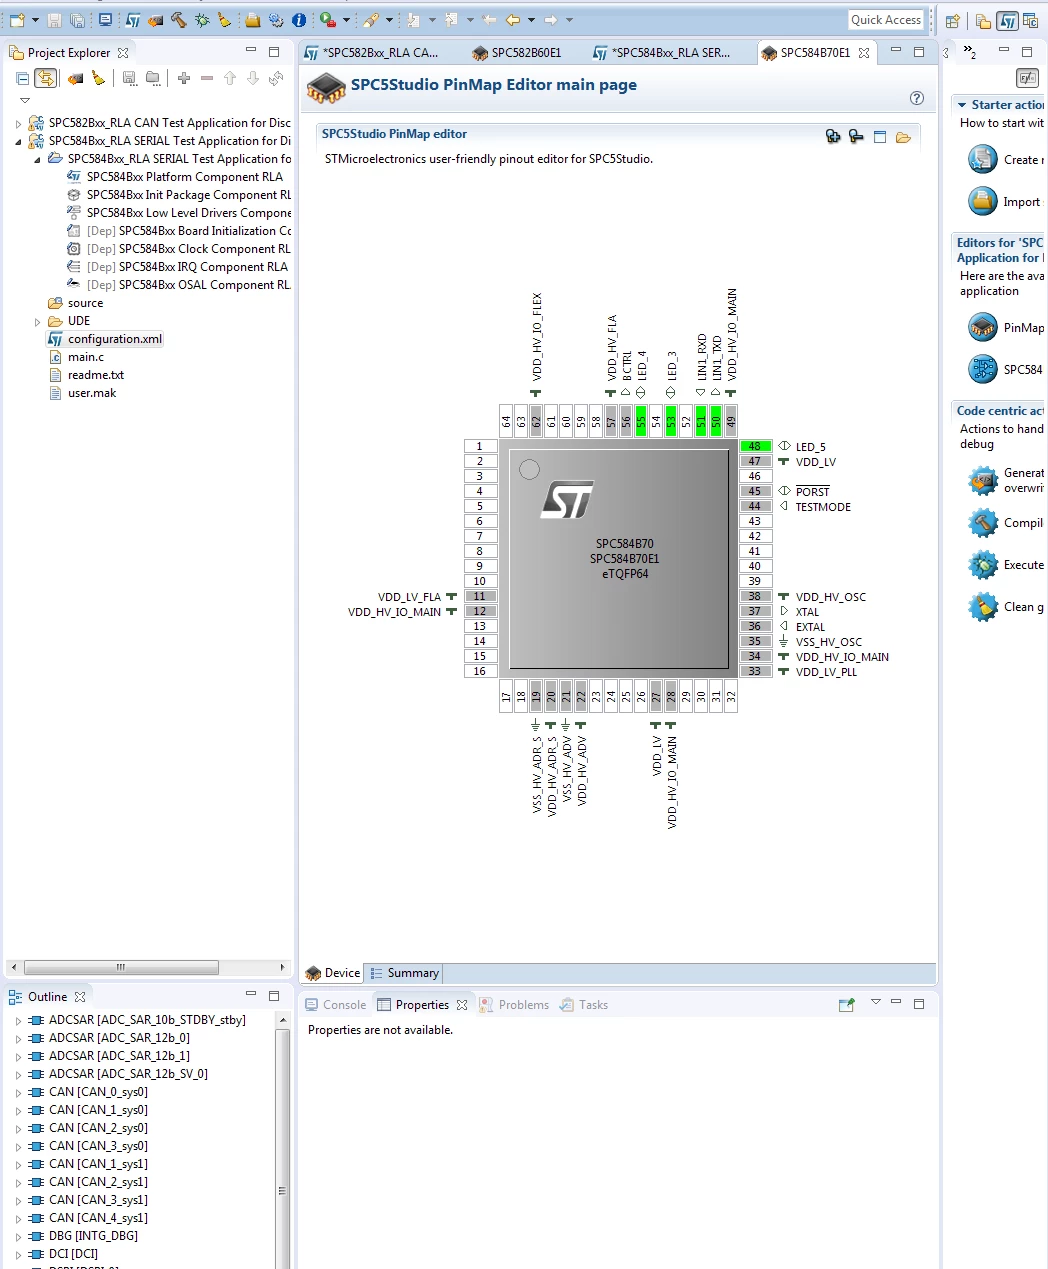Click the Save All icon in main toolbar
The width and height of the screenshot is (1048, 1269).
click(x=77, y=20)
